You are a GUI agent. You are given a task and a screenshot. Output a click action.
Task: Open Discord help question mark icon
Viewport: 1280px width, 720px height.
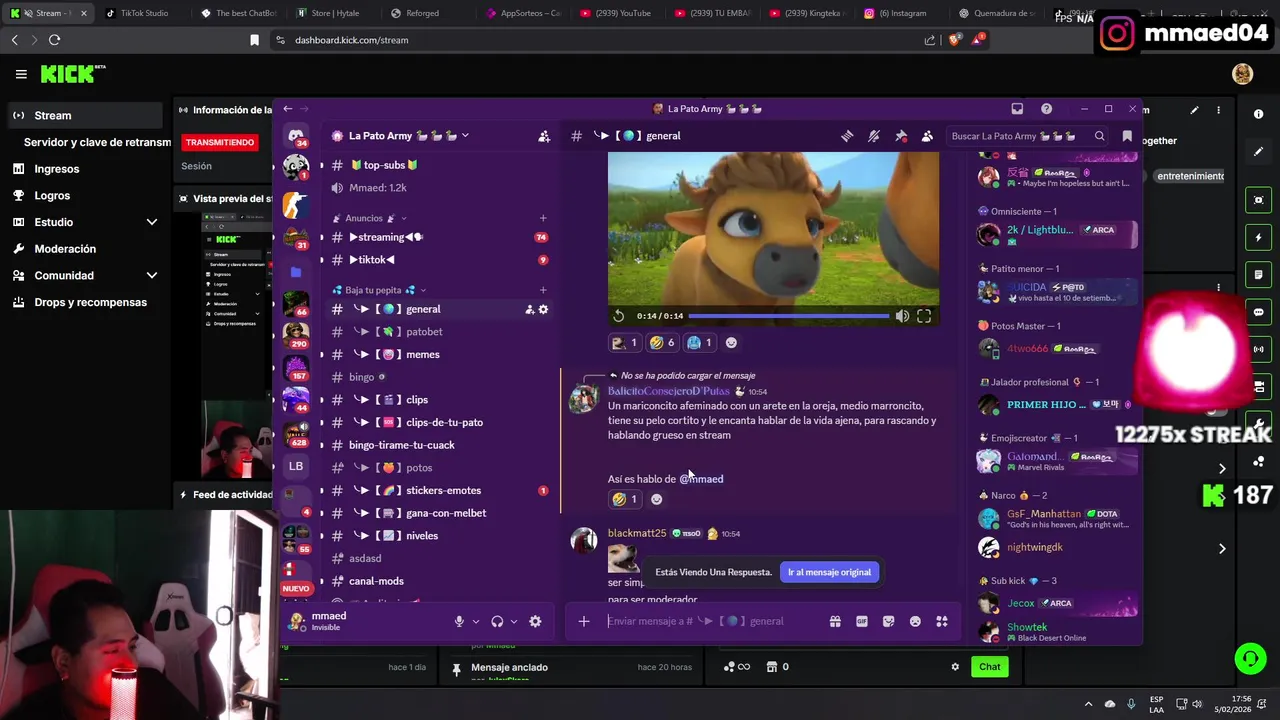(x=1046, y=108)
